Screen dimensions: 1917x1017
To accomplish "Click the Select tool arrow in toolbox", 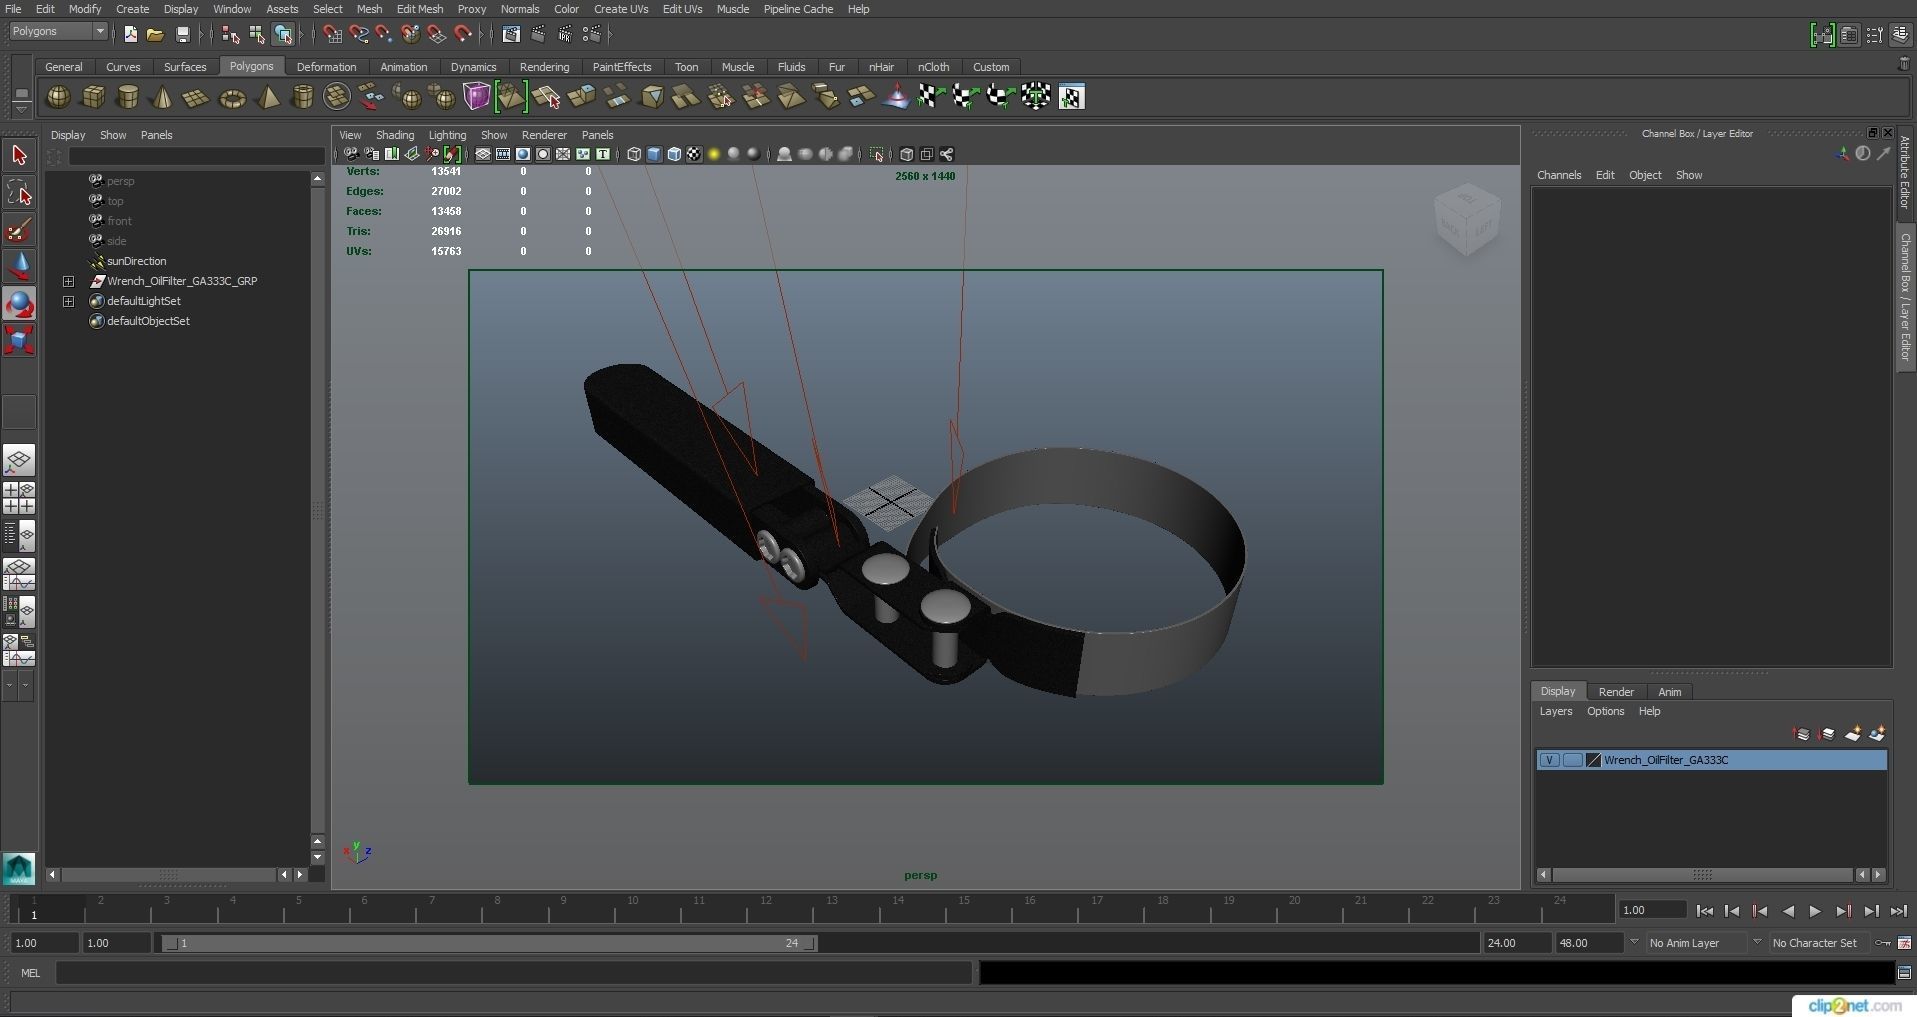I will coord(19,155).
